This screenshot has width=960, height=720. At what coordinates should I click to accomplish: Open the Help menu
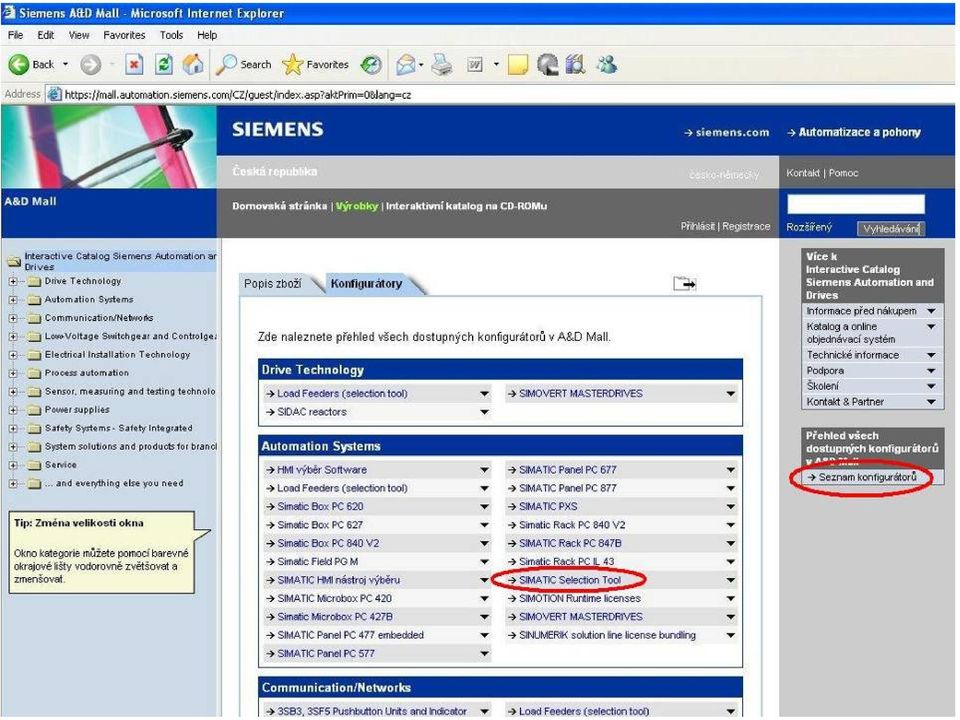207,36
